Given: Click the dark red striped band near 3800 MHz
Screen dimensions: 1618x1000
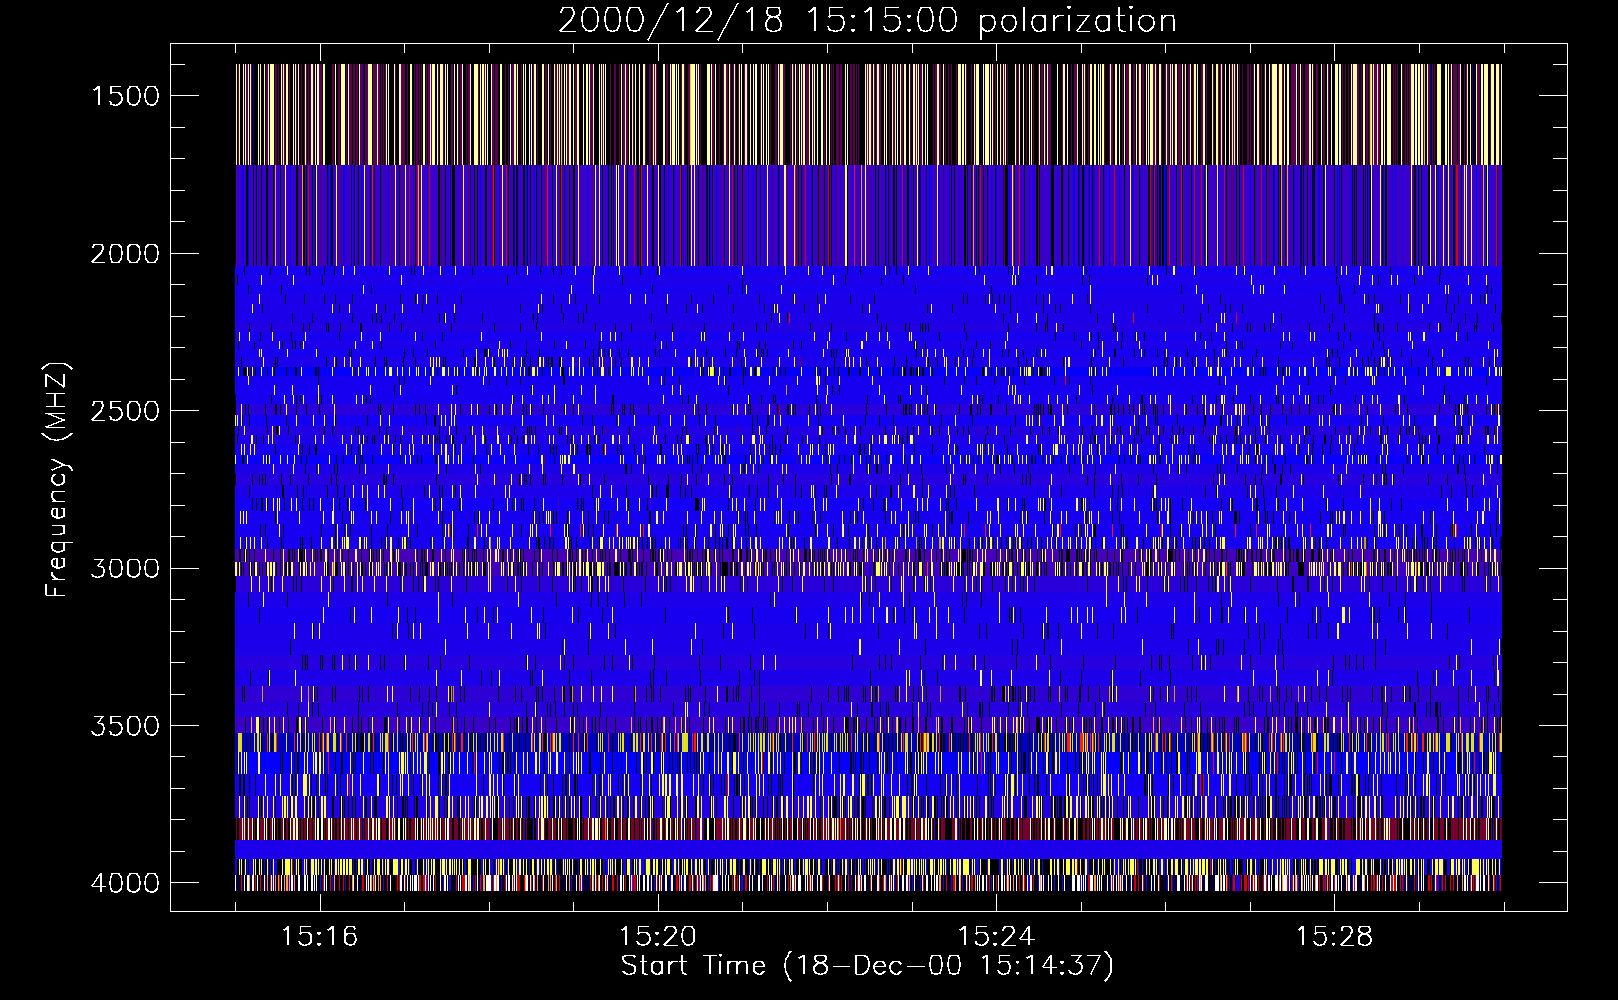Looking at the screenshot, I should 868,829.
